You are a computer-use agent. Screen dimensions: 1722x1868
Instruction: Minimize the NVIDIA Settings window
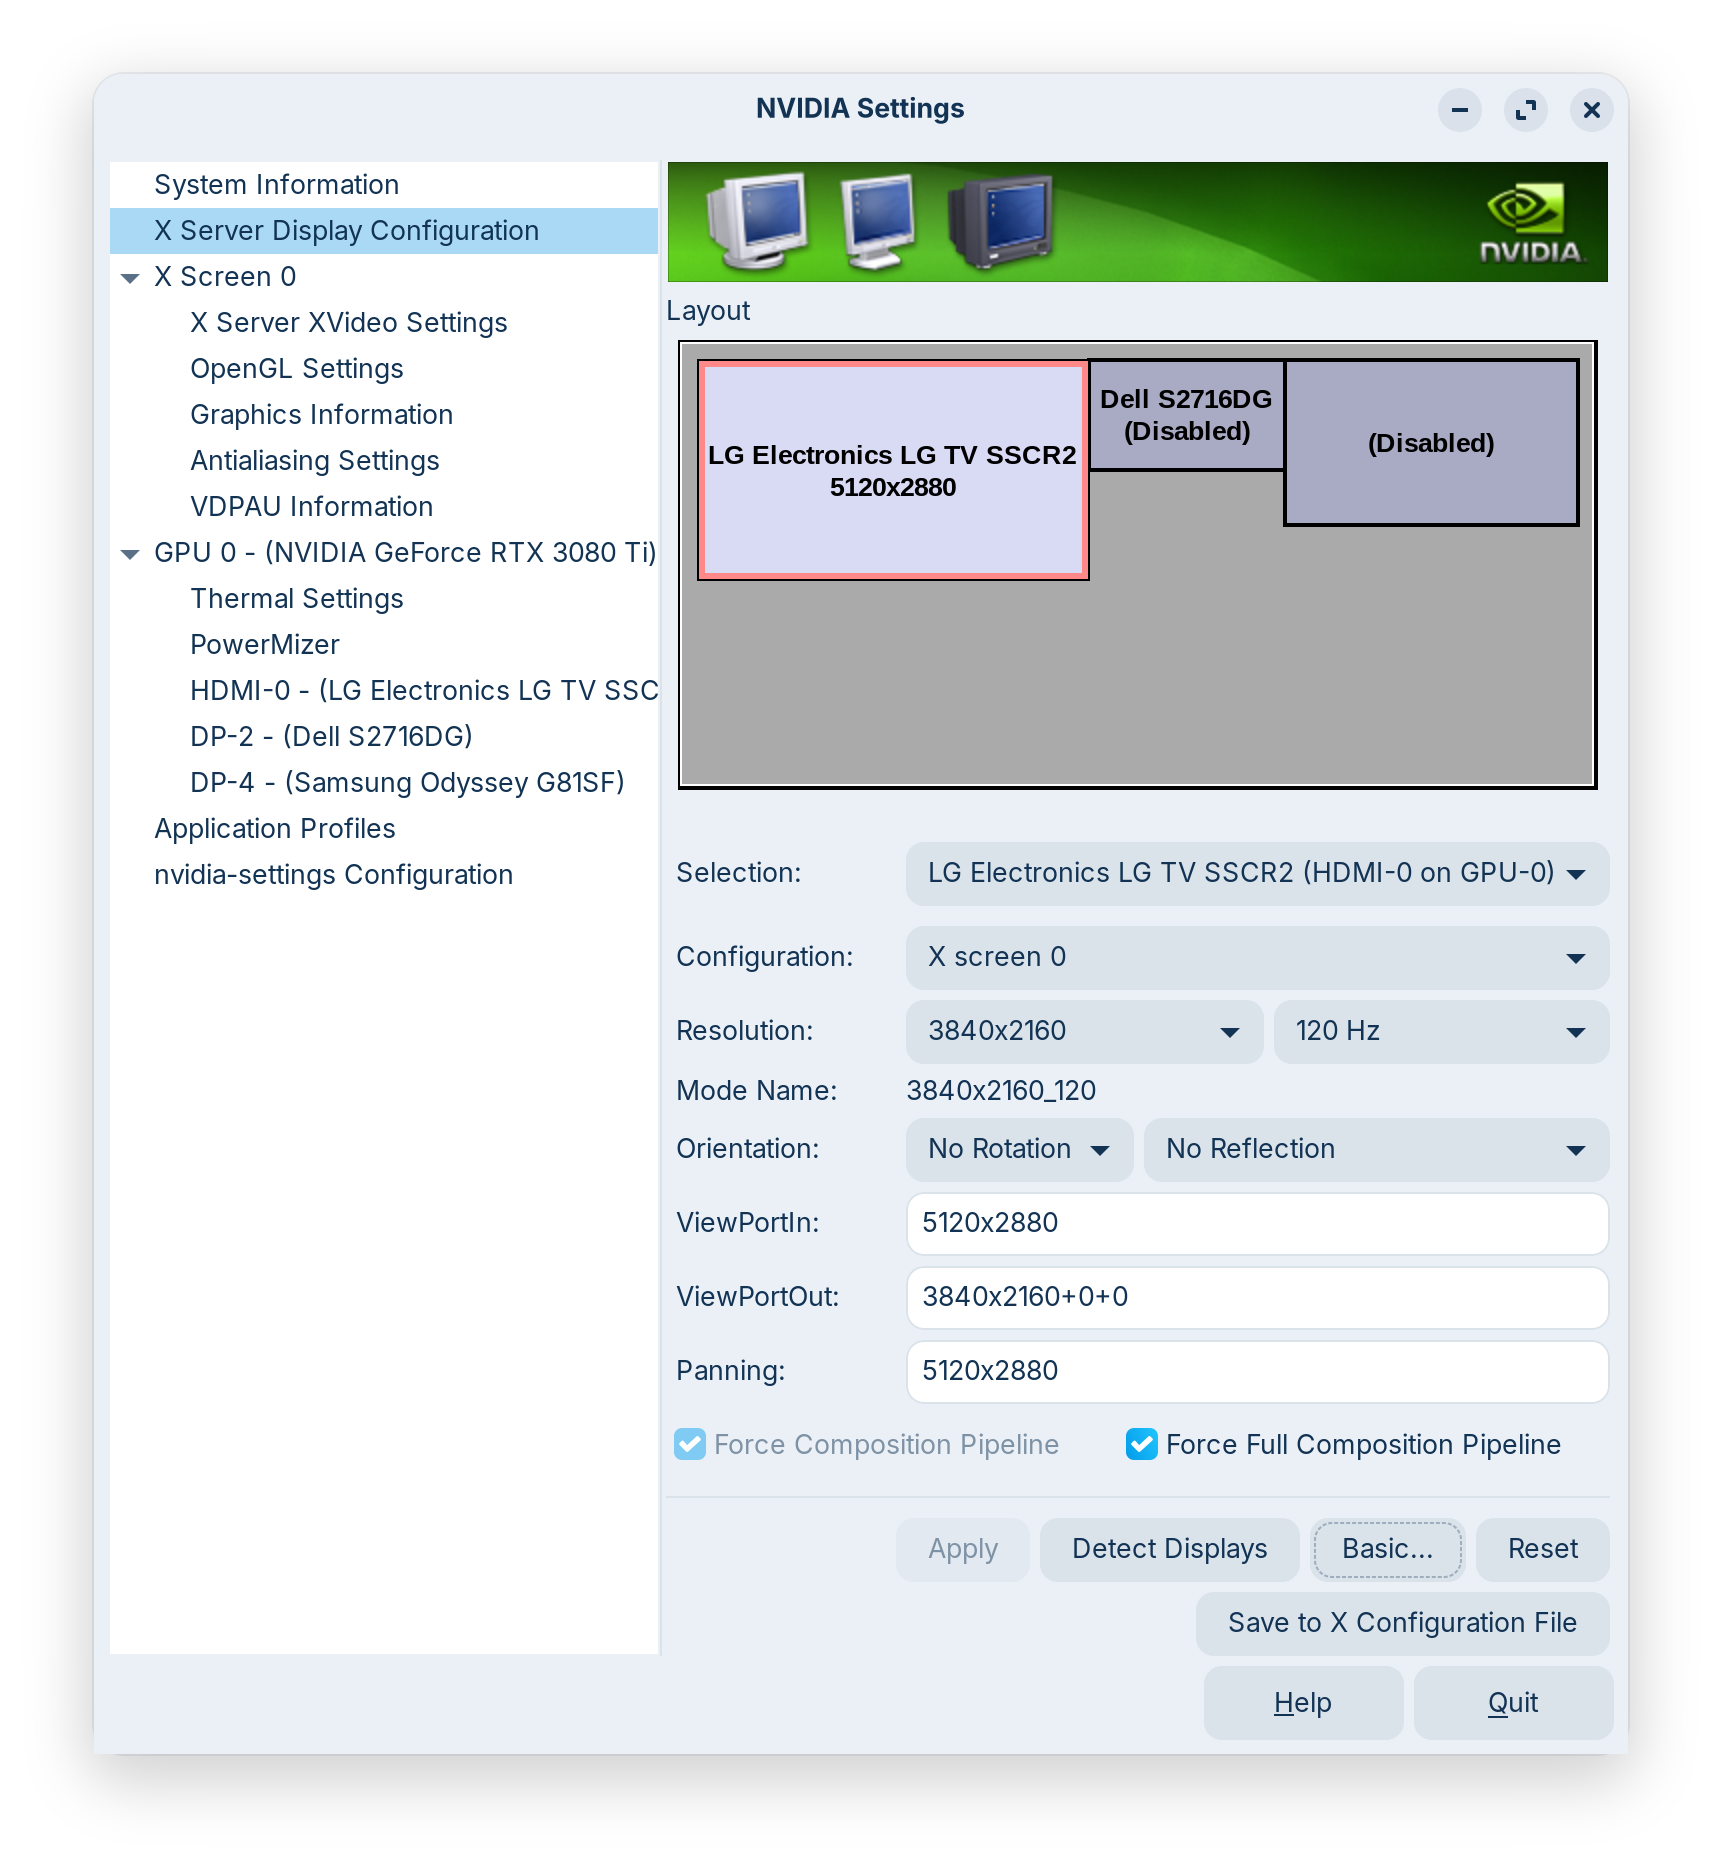[x=1459, y=110]
